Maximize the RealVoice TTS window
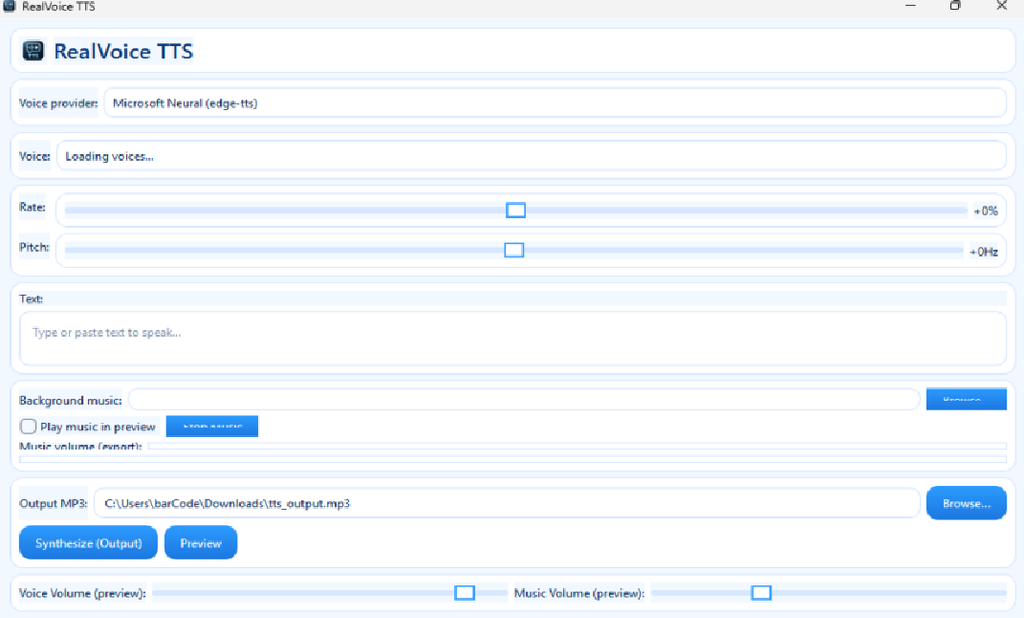Screen dimensions: 1024x618 pyautogui.click(x=955, y=6)
